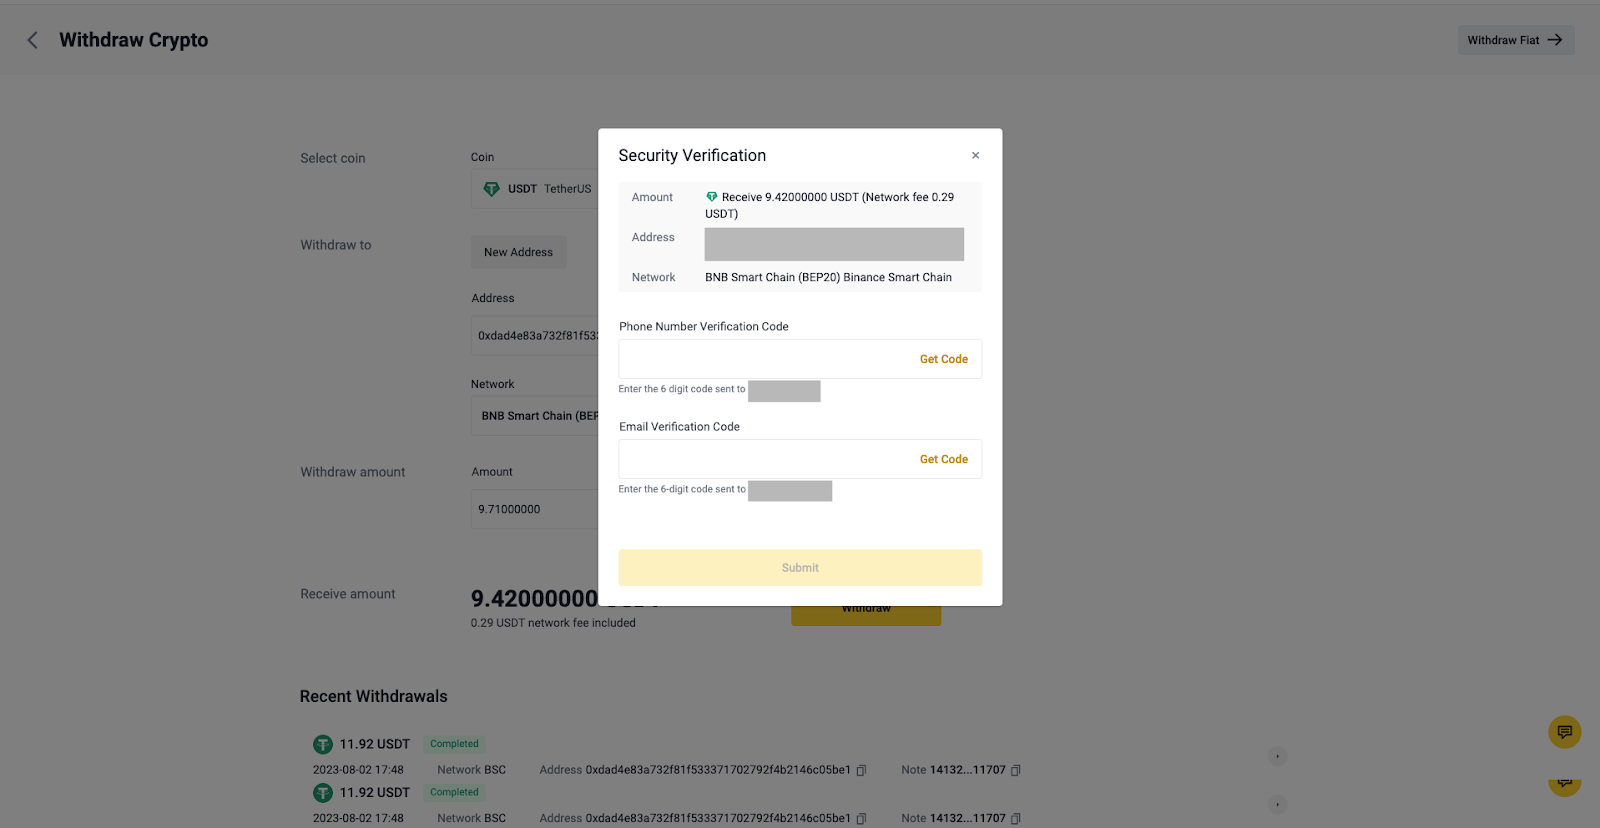Copy address of second recent withdrawal

point(861,818)
